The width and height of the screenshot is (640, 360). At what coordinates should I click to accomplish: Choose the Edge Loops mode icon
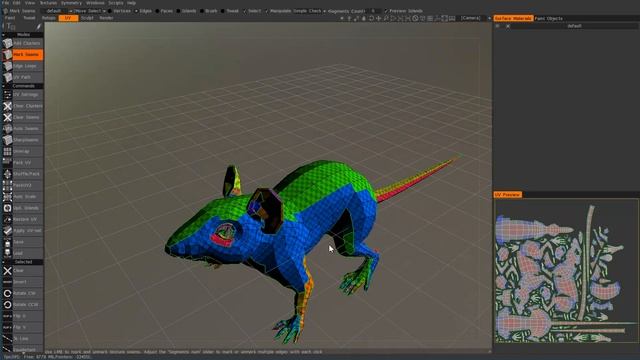(x=7, y=66)
